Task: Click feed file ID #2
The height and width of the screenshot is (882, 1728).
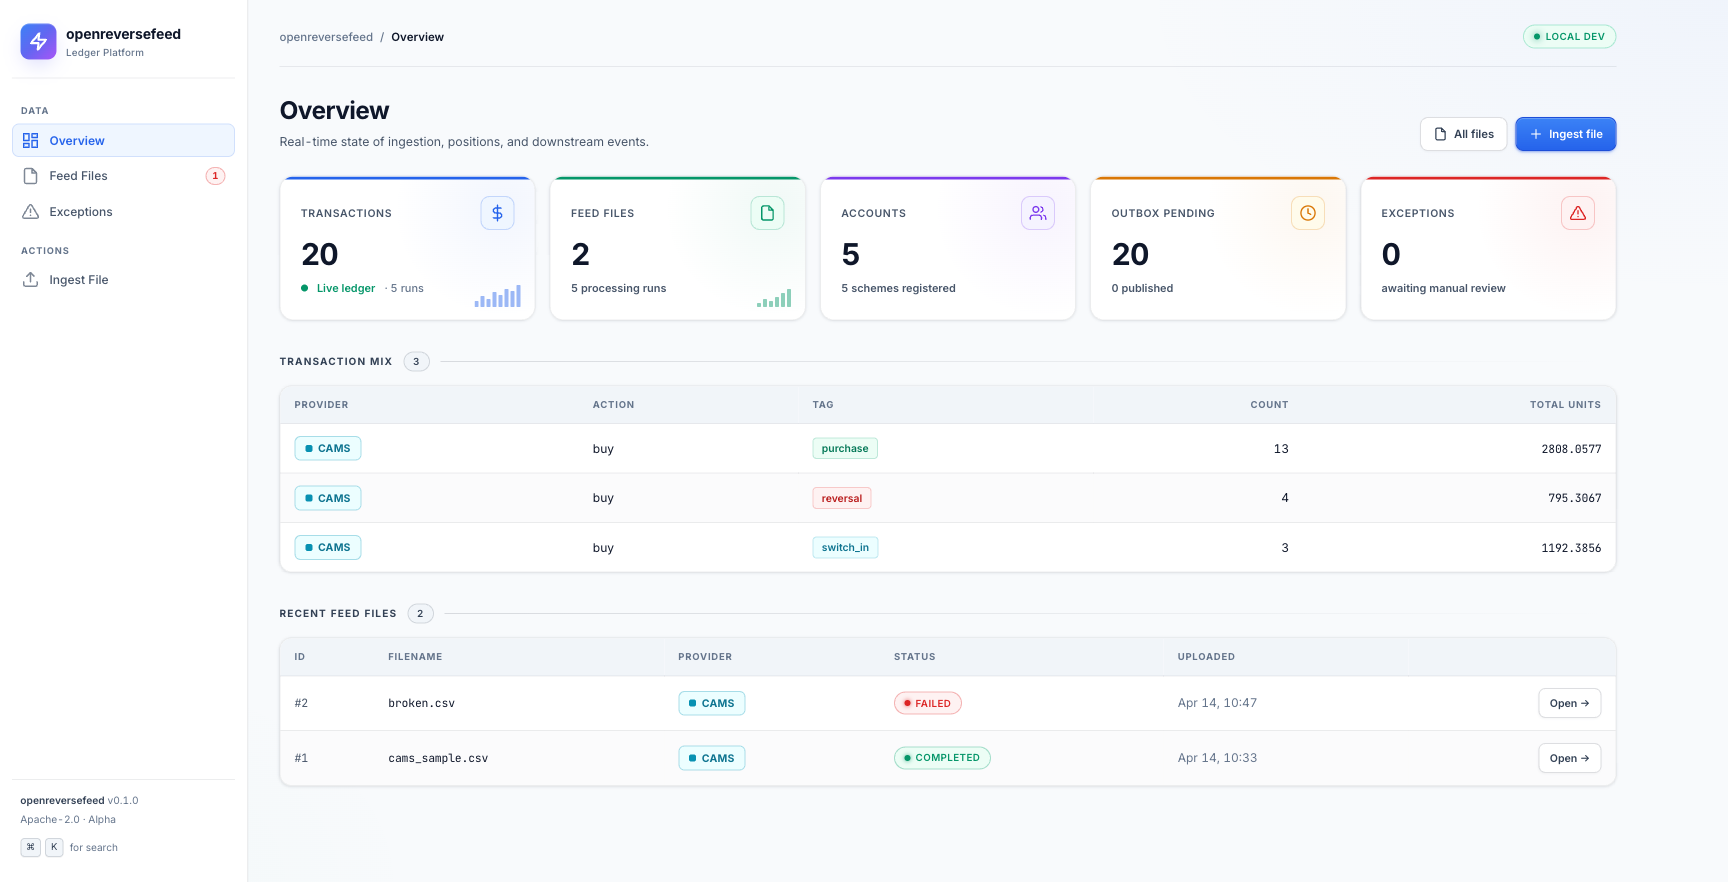Action: 301,703
